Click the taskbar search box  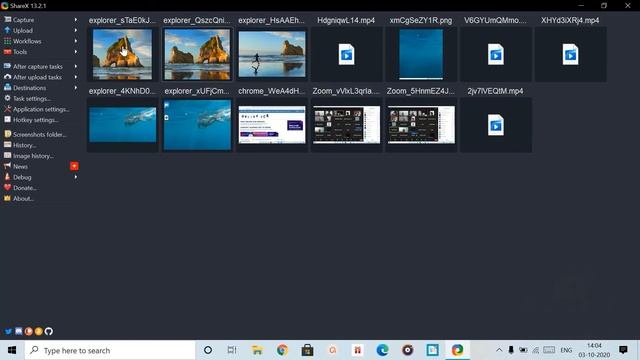110,350
